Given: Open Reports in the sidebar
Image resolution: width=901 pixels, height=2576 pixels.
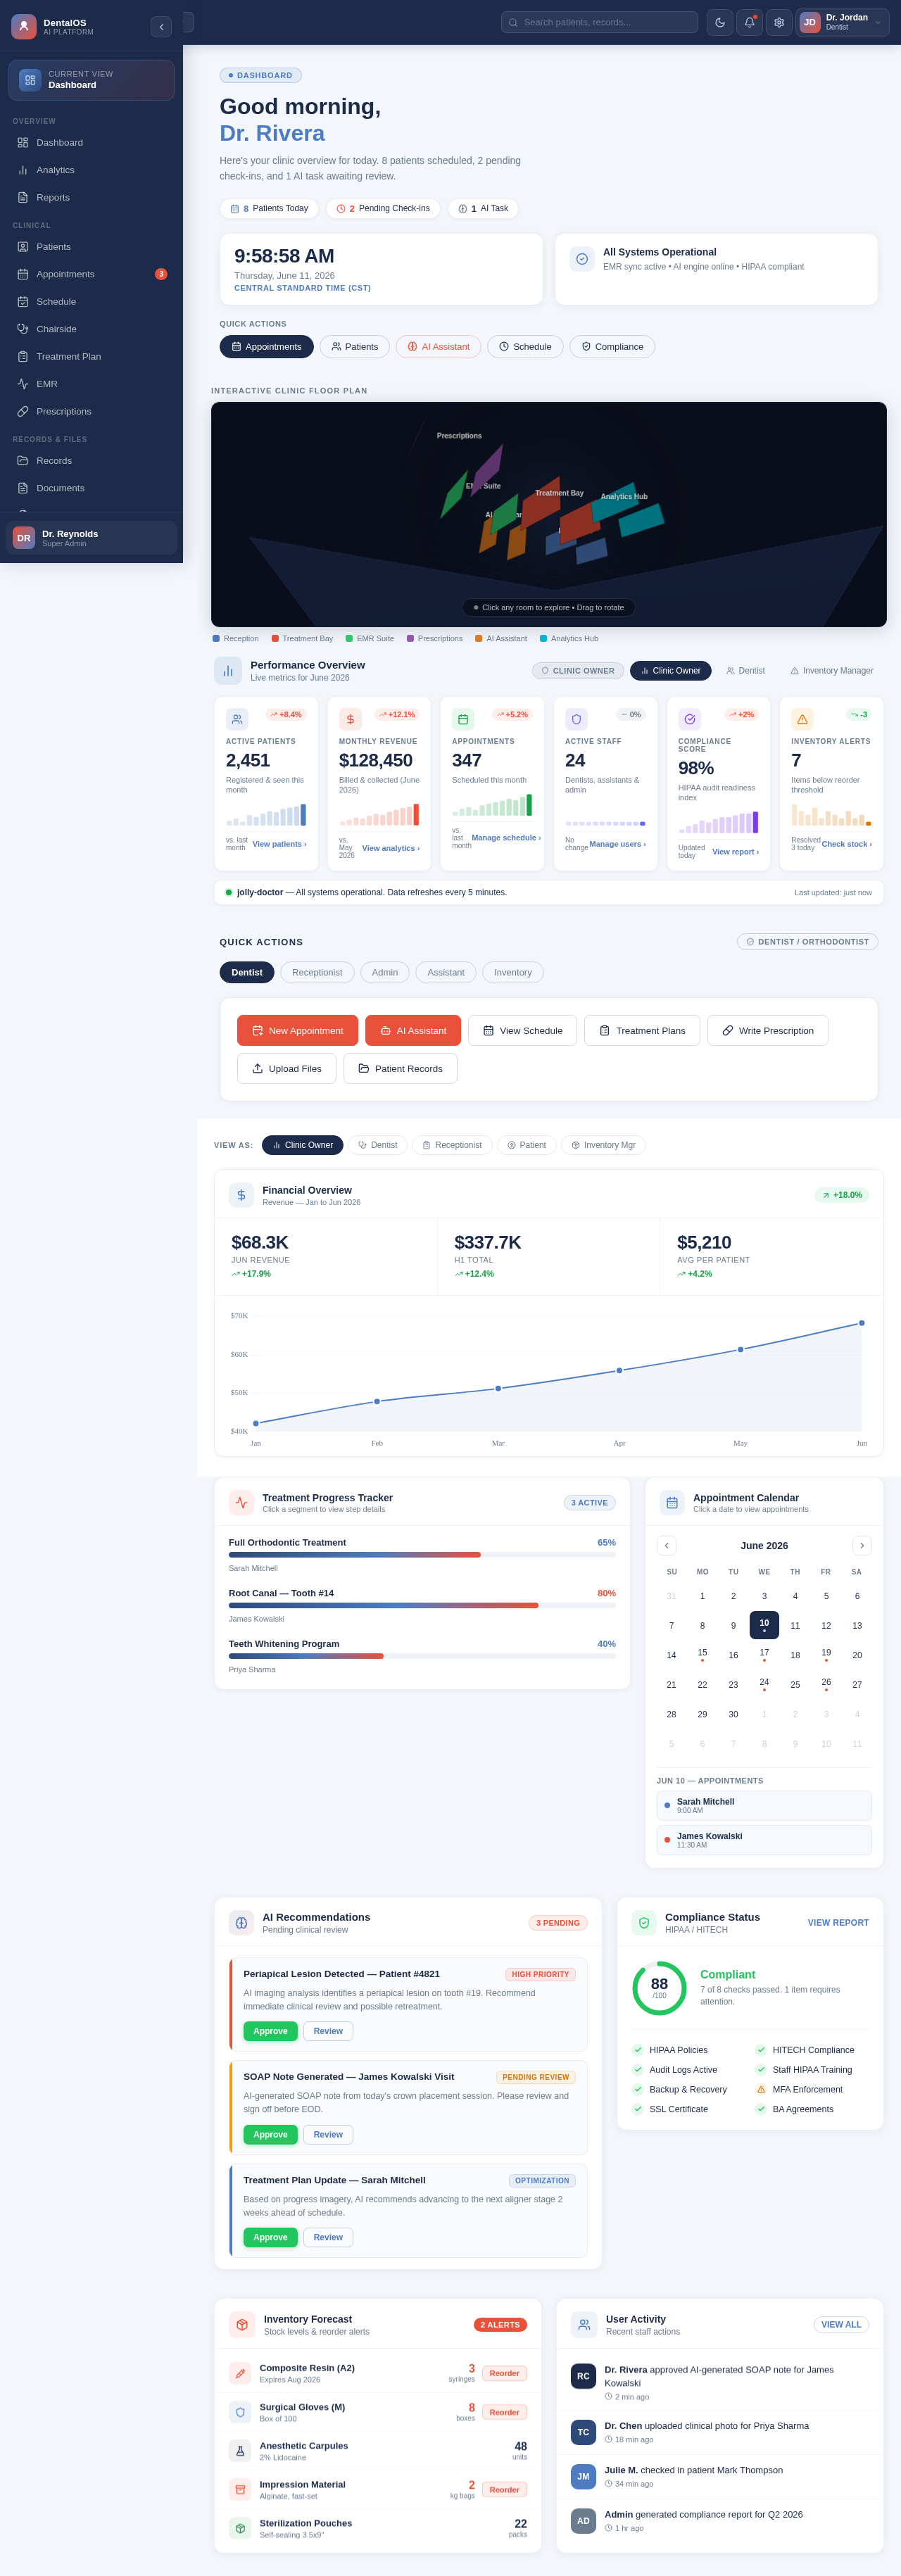Looking at the screenshot, I should pyautogui.click(x=91, y=197).
